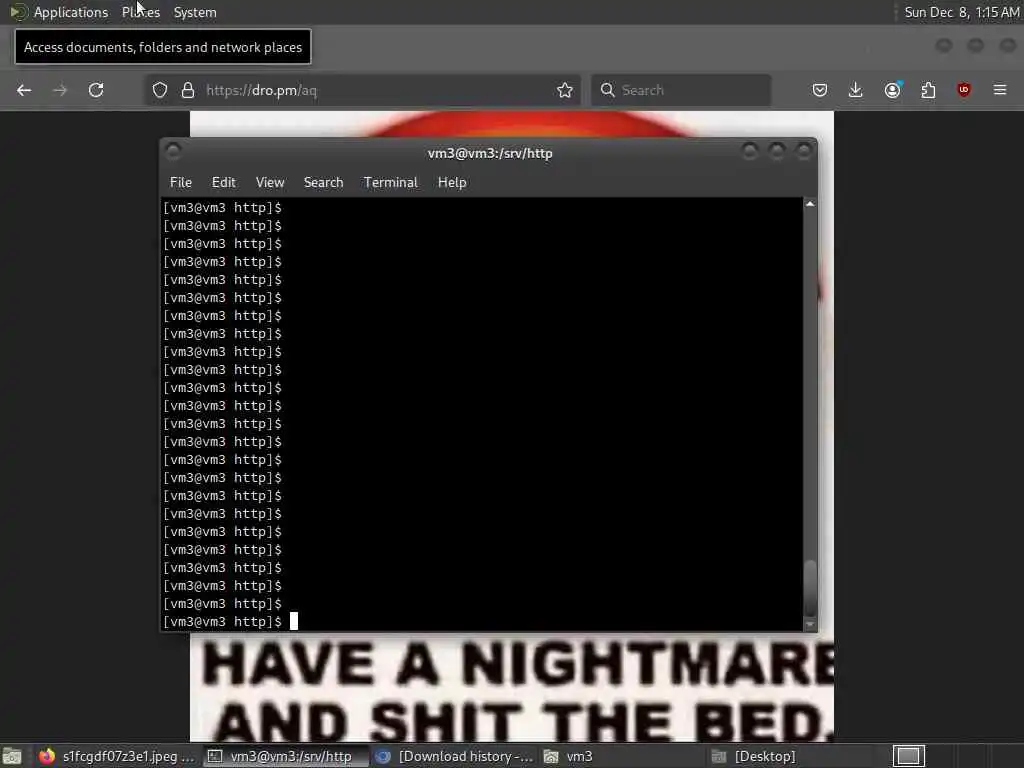Open the Pocket save icon
This screenshot has height=768, width=1024.
click(x=820, y=90)
